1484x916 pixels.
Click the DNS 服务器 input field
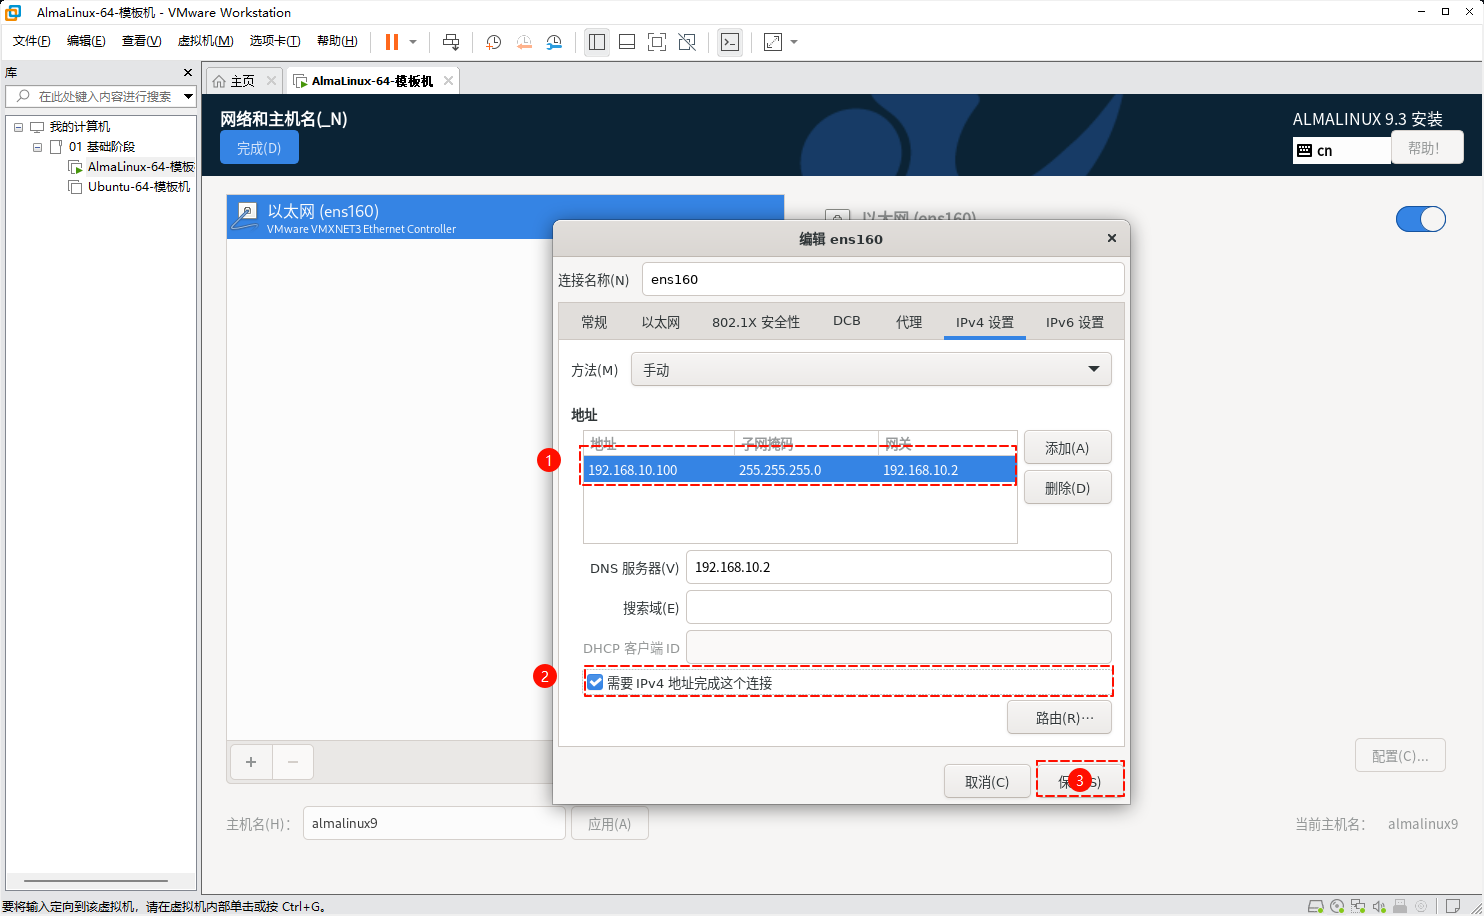click(898, 567)
